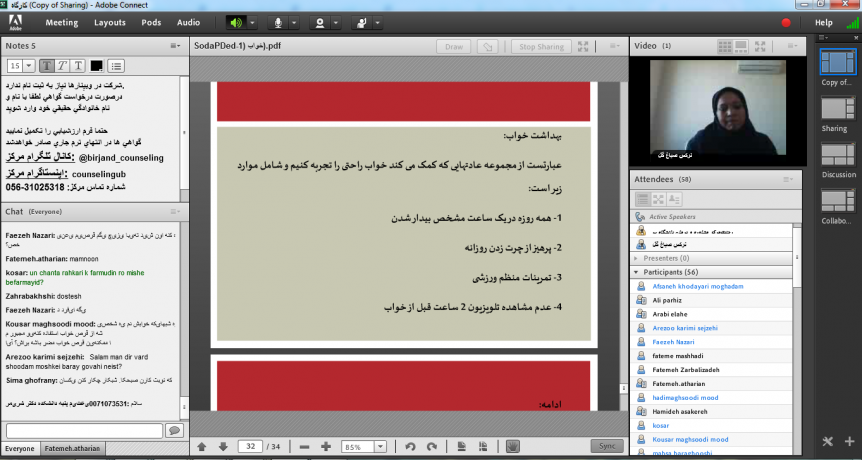Zoom out the PDF with the minus icon
This screenshot has height=460, width=862.
(305, 446)
